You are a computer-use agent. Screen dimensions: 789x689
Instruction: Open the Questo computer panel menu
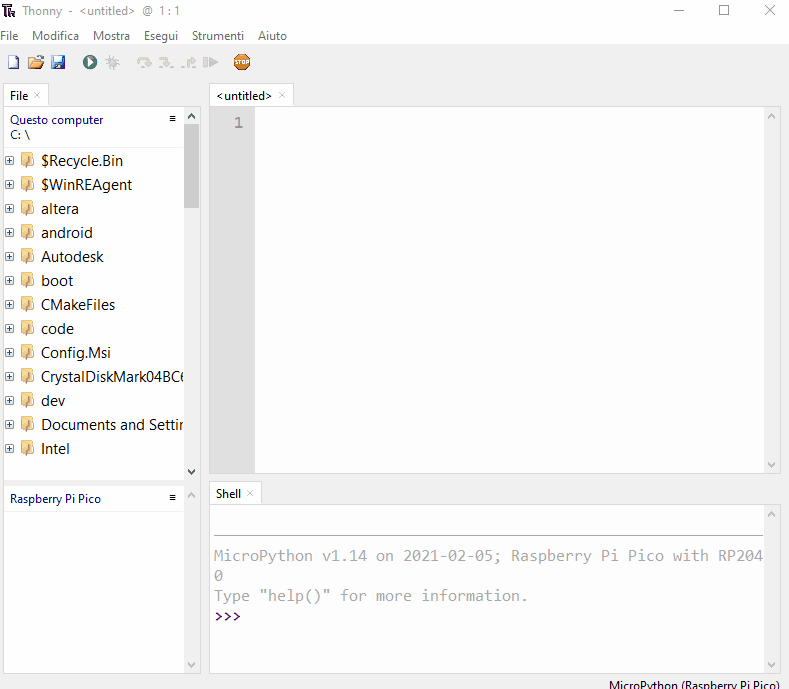[172, 119]
